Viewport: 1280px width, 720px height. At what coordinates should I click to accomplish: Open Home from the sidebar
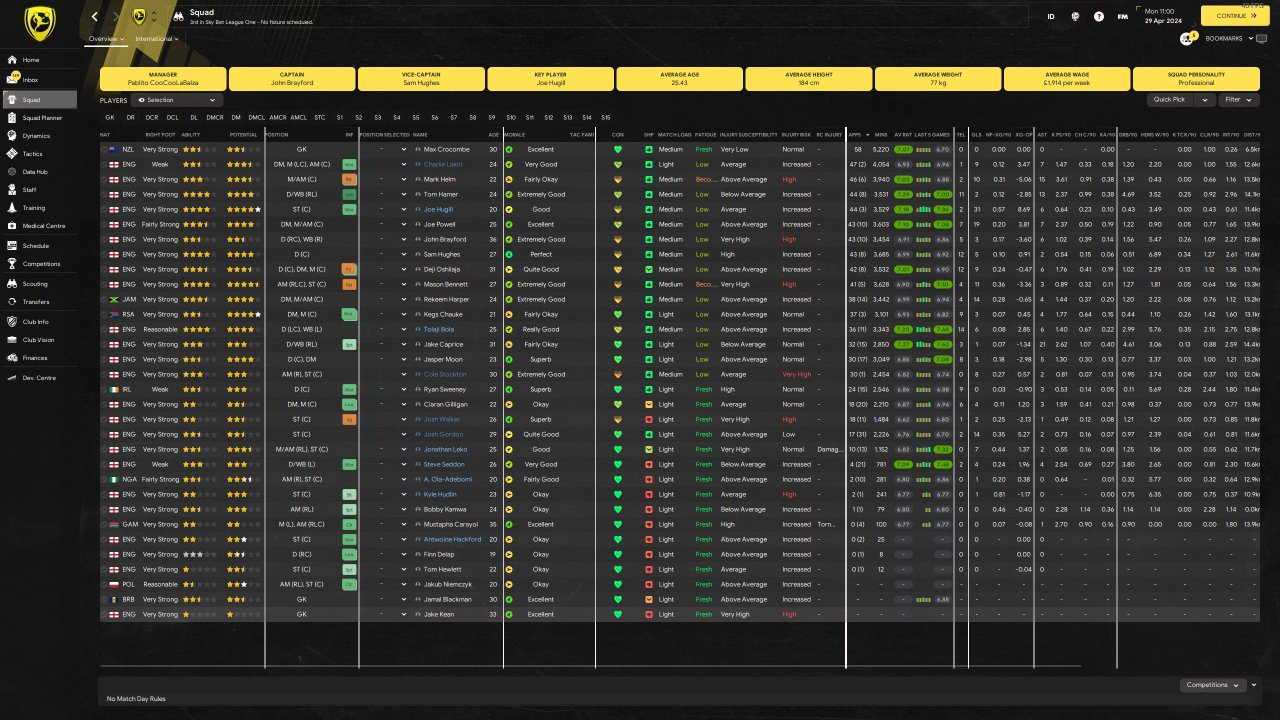tap(39, 60)
